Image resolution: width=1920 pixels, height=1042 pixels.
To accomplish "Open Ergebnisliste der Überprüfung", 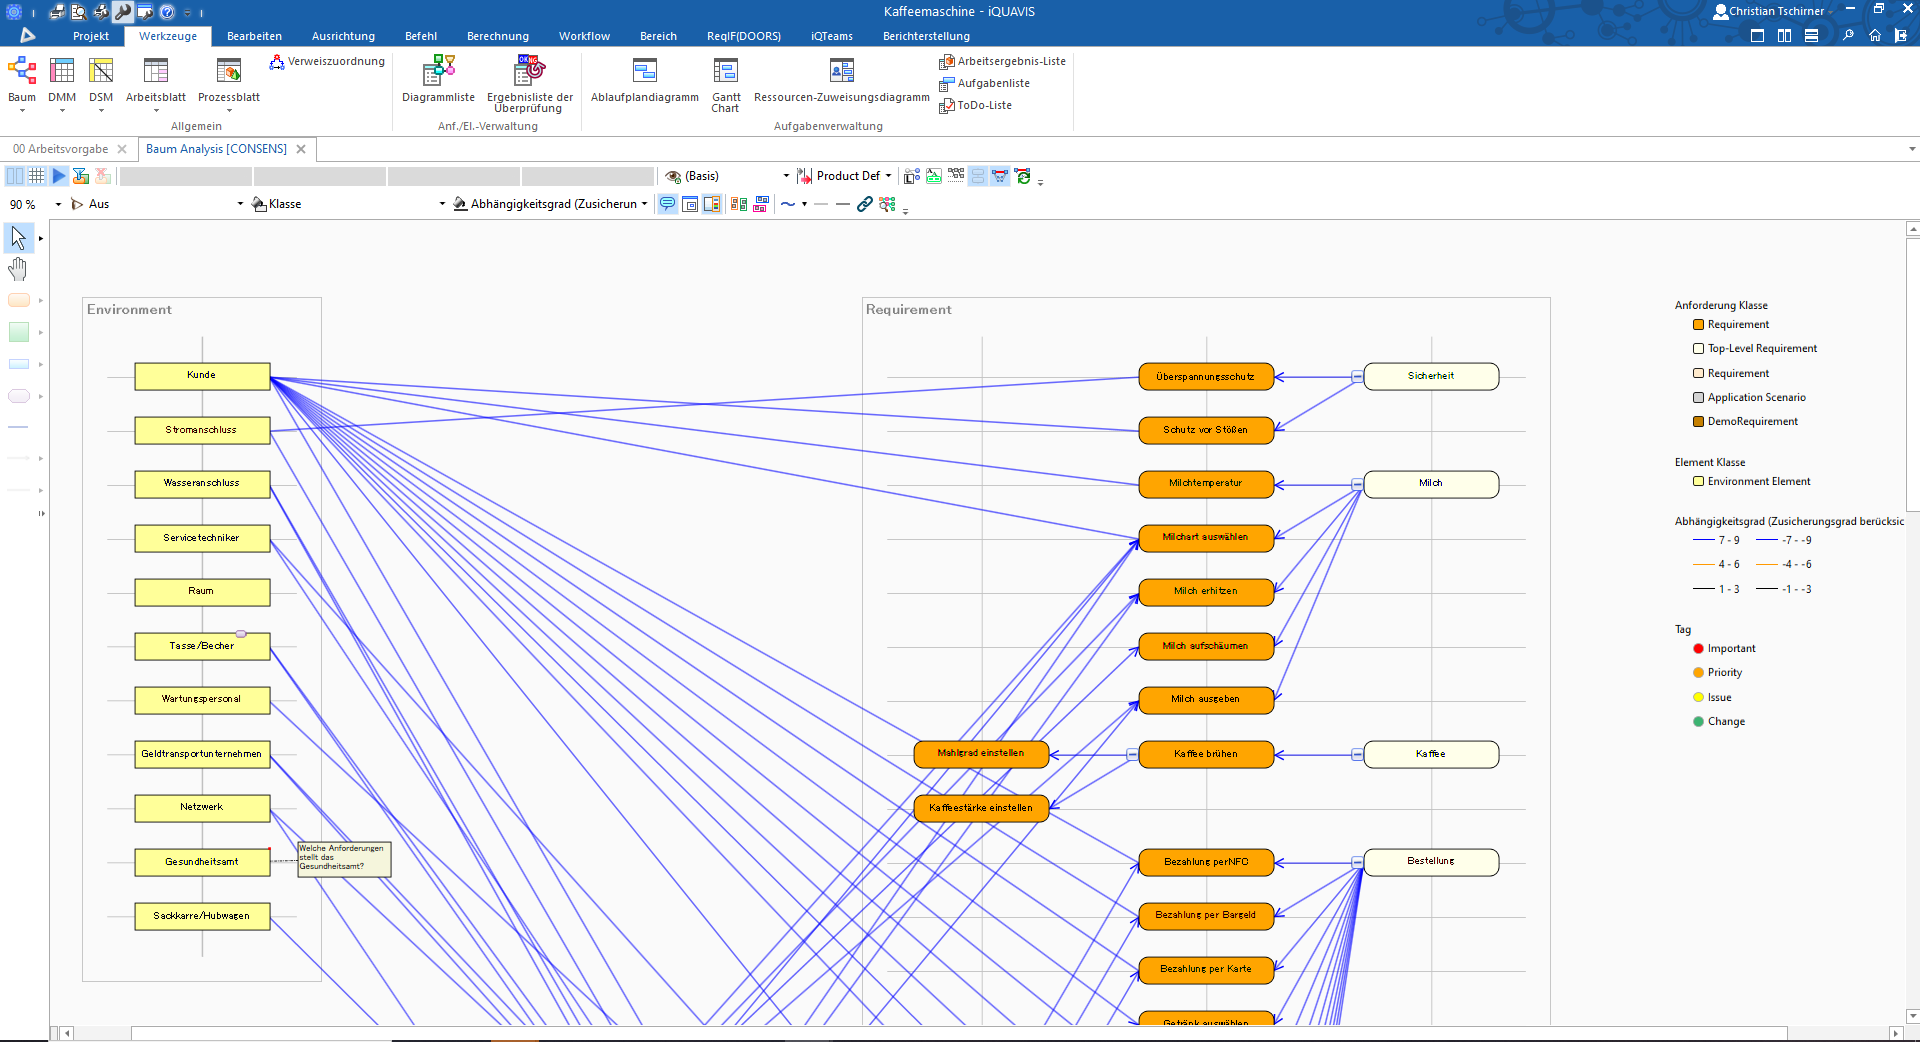I will (530, 84).
